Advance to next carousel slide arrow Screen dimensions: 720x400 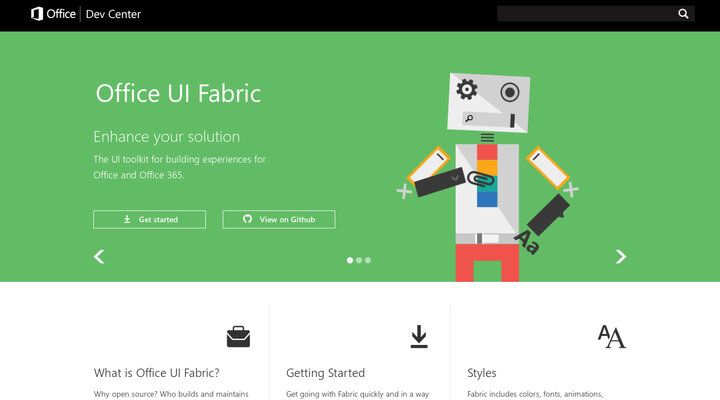coord(621,256)
